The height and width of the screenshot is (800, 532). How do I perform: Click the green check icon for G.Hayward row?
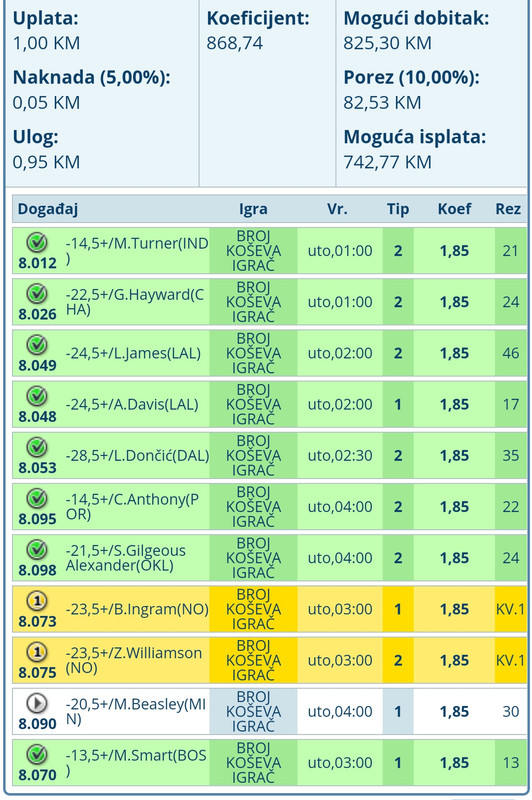[x=37, y=294]
